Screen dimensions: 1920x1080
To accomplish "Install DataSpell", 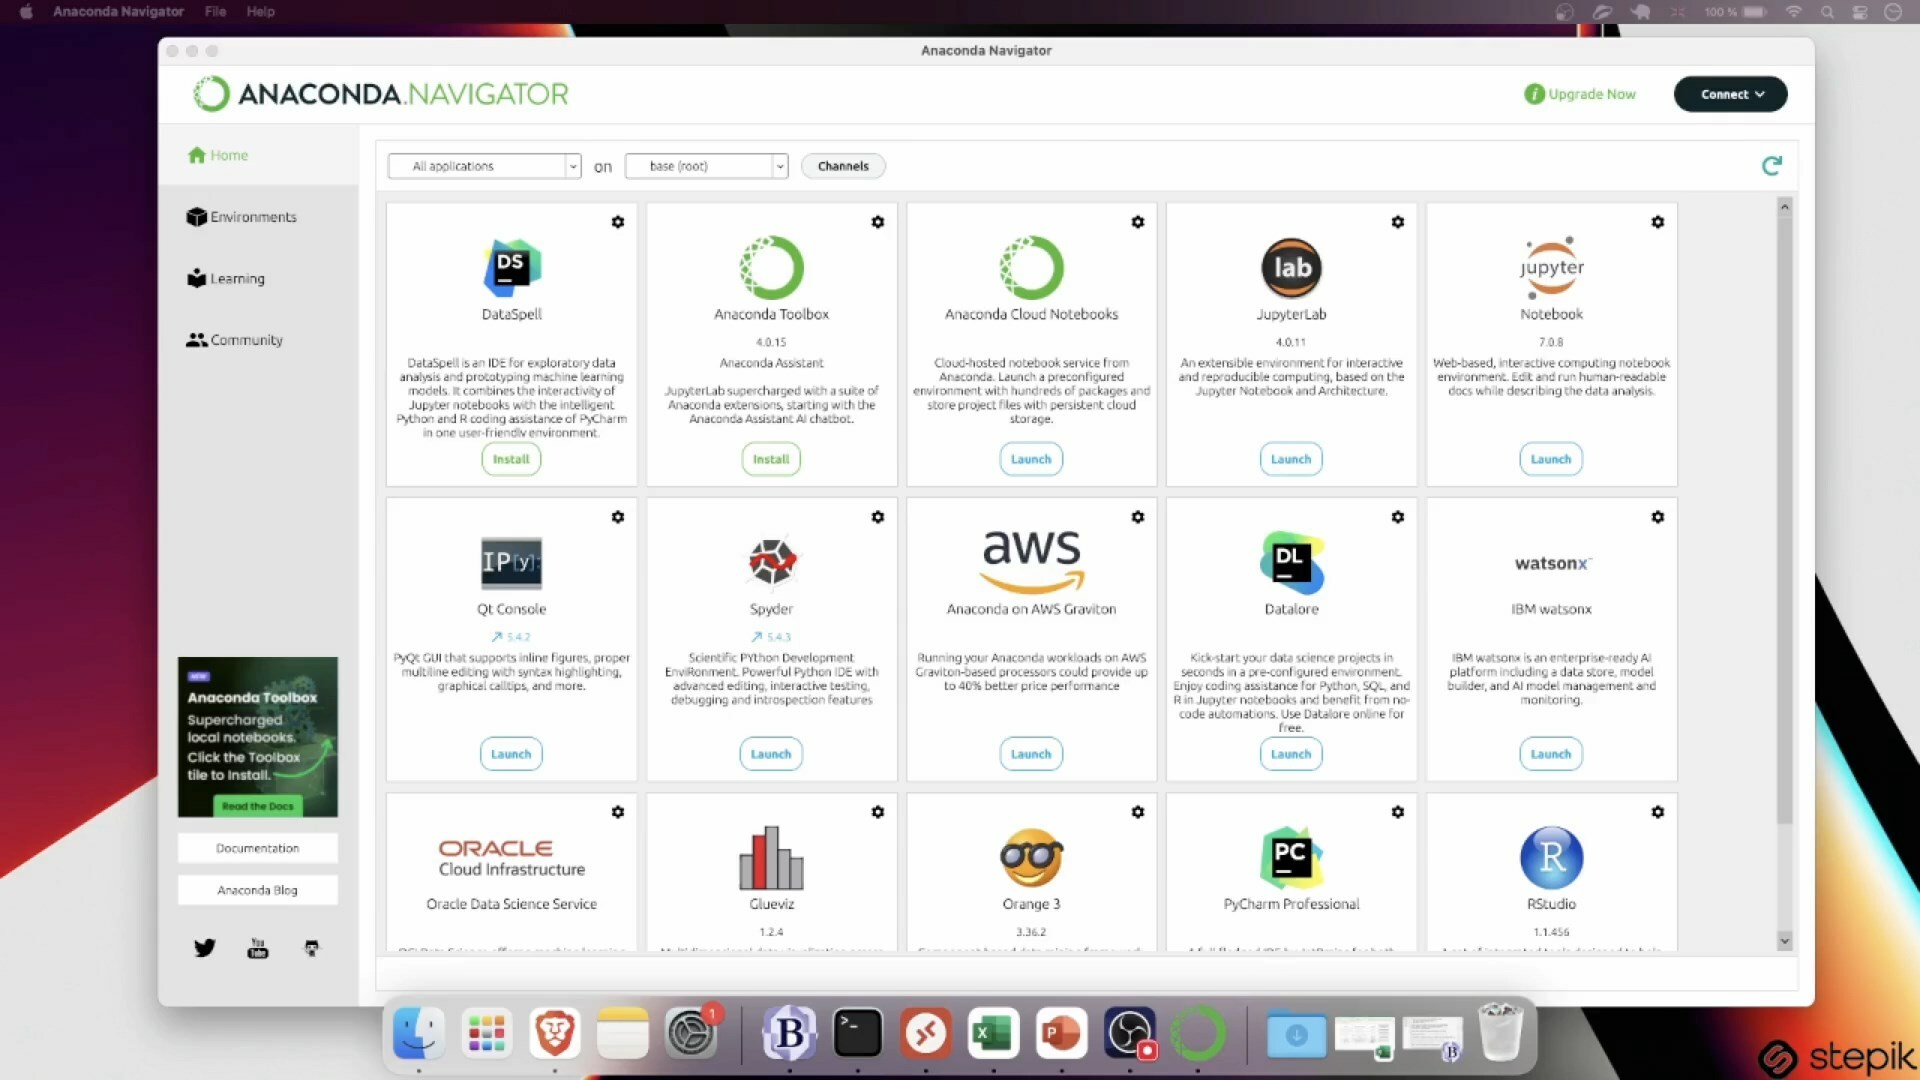I will click(x=511, y=459).
